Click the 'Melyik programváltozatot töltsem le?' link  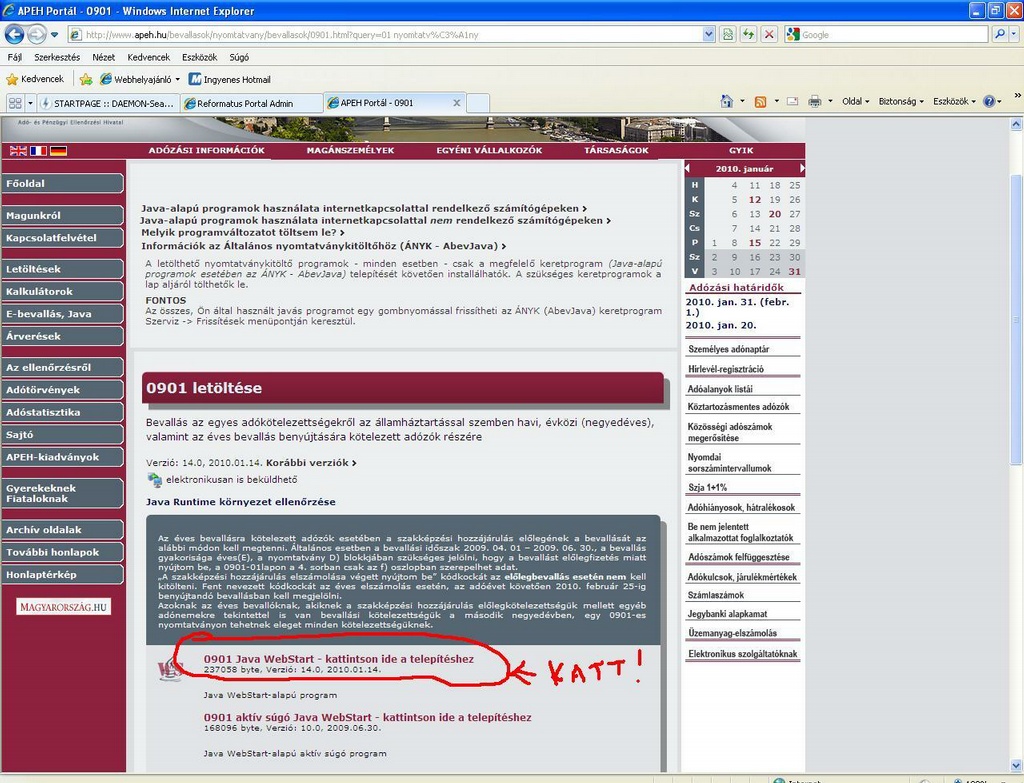[x=242, y=232]
